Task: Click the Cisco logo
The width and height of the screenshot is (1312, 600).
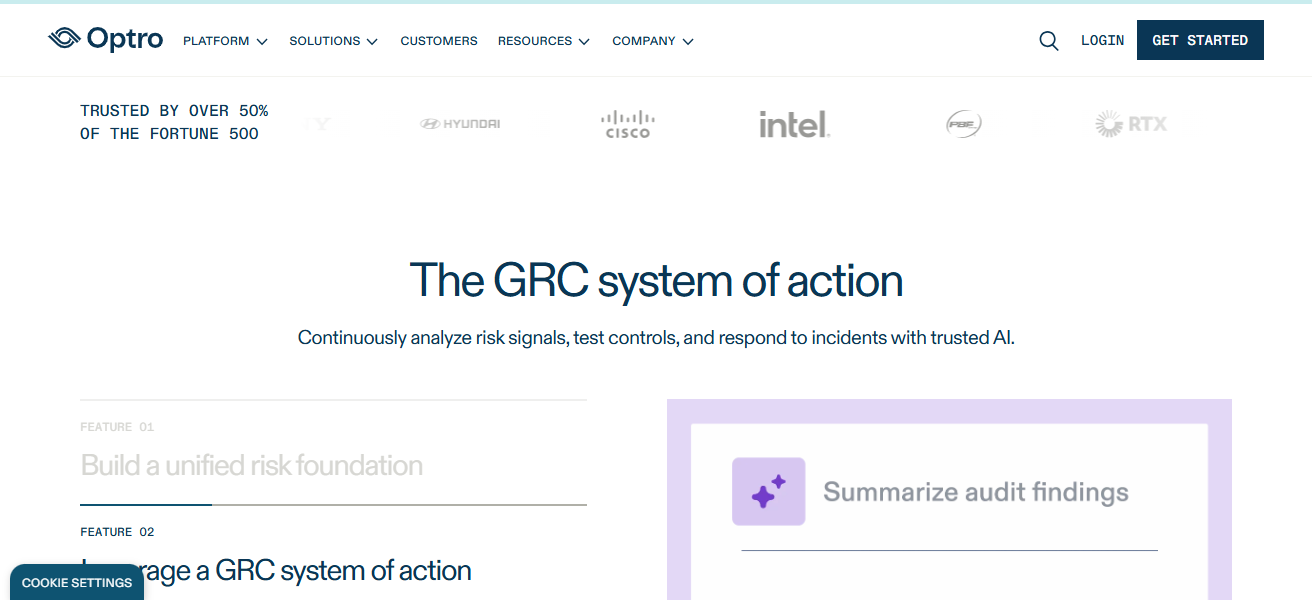Action: [628, 124]
